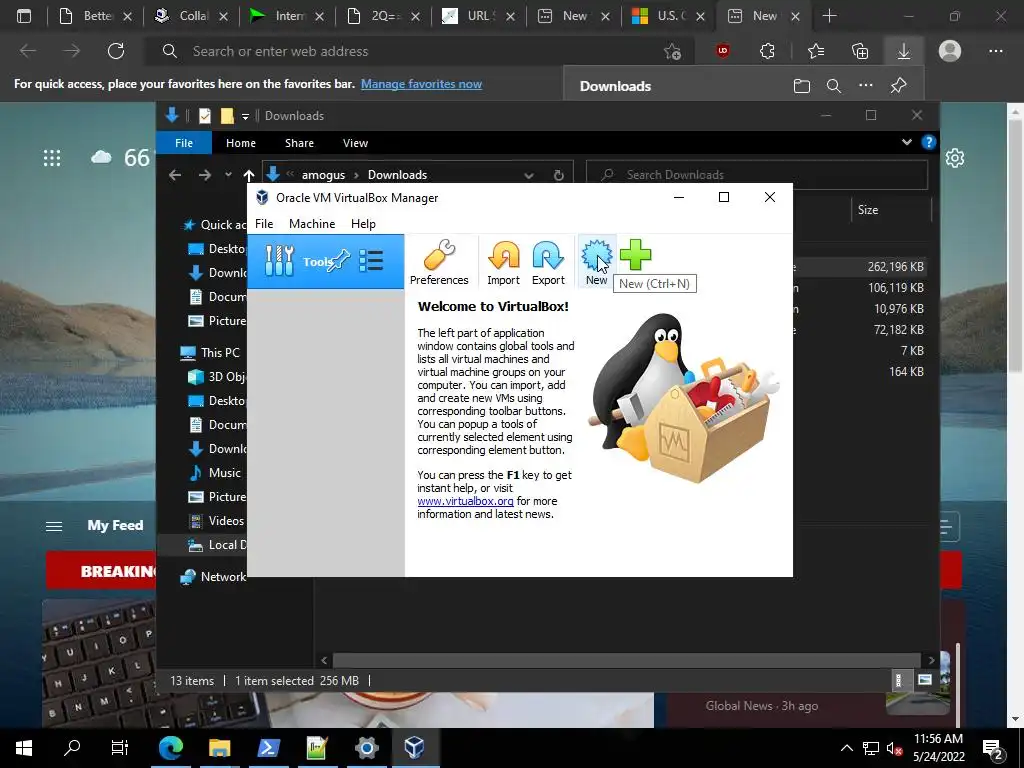Search downloads in the Downloads panel

(x=834, y=86)
